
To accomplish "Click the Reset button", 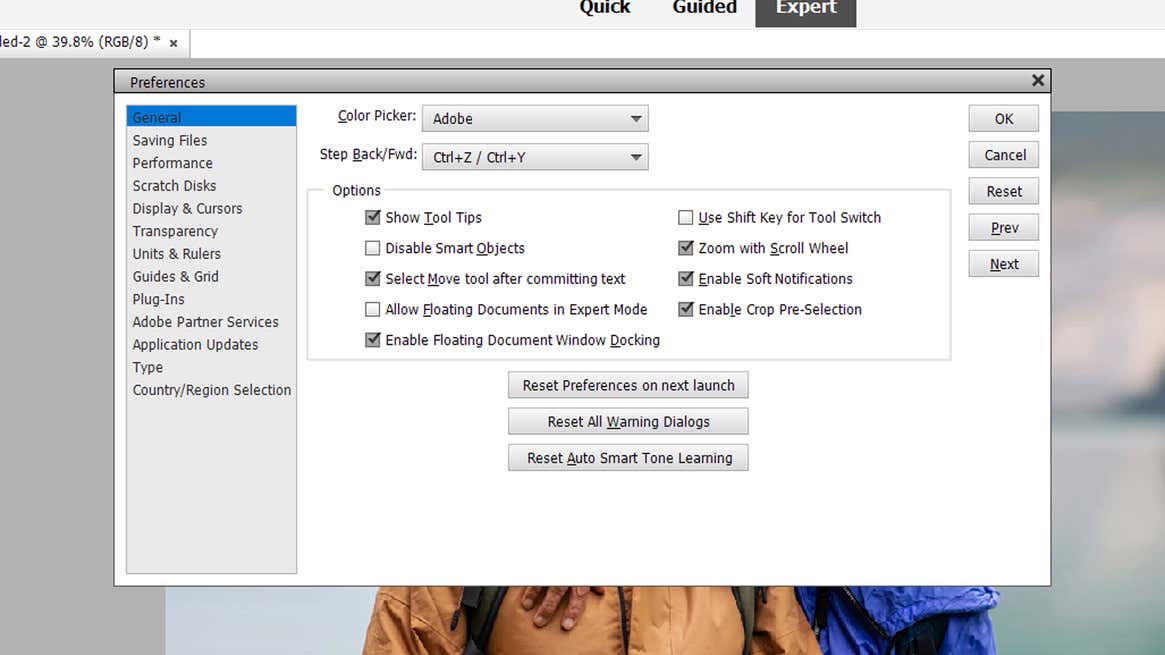I will pyautogui.click(x=1004, y=191).
